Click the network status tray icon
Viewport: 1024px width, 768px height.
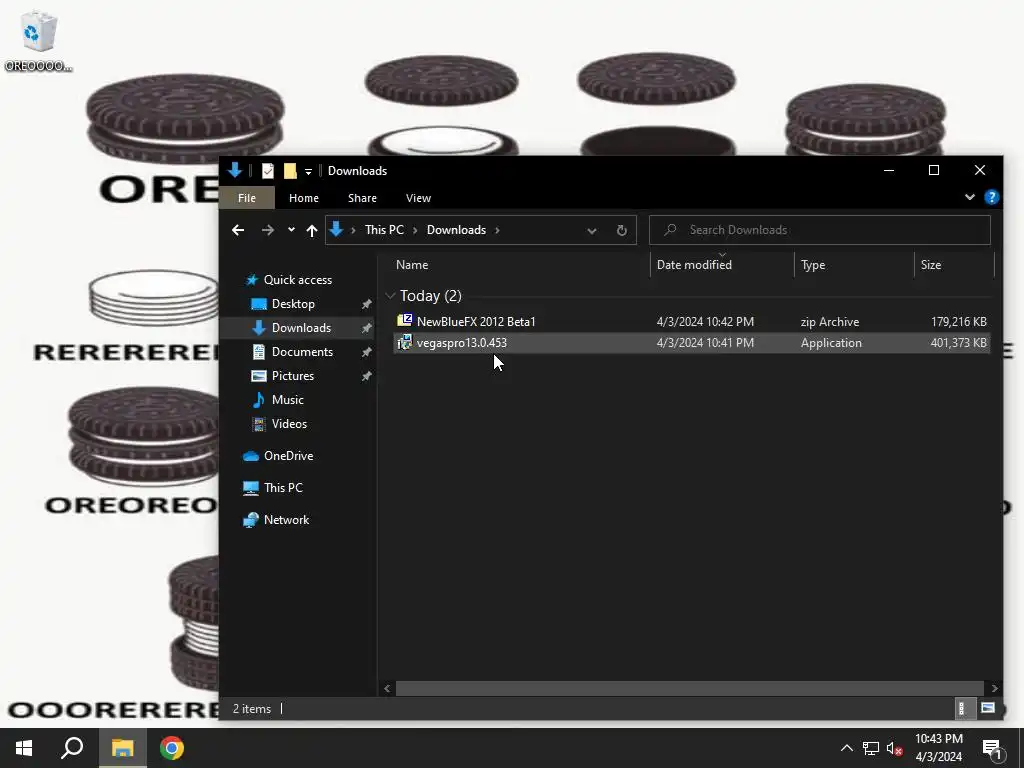tap(871, 748)
